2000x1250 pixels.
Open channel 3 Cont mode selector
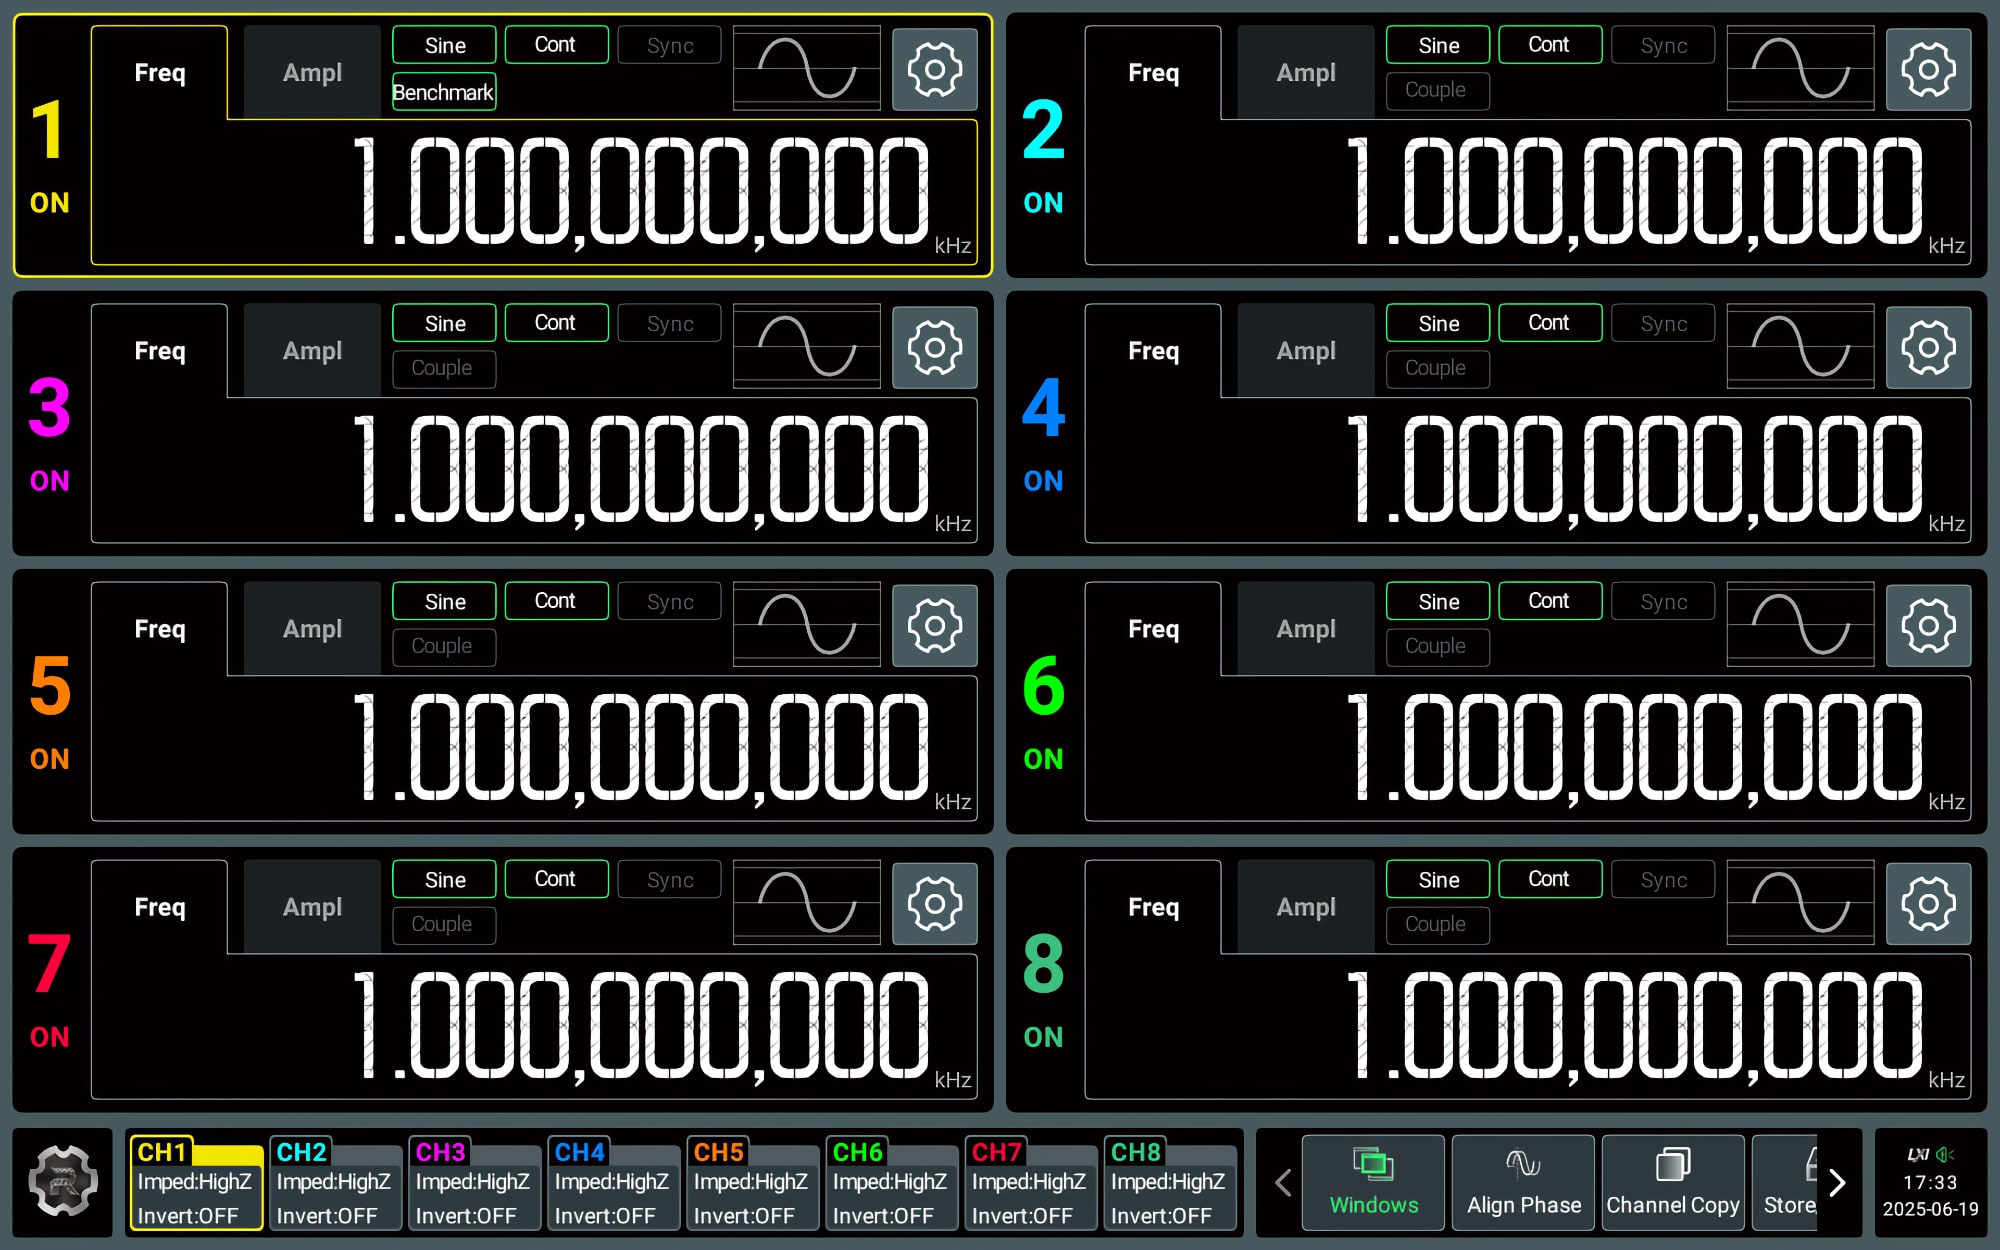(556, 323)
